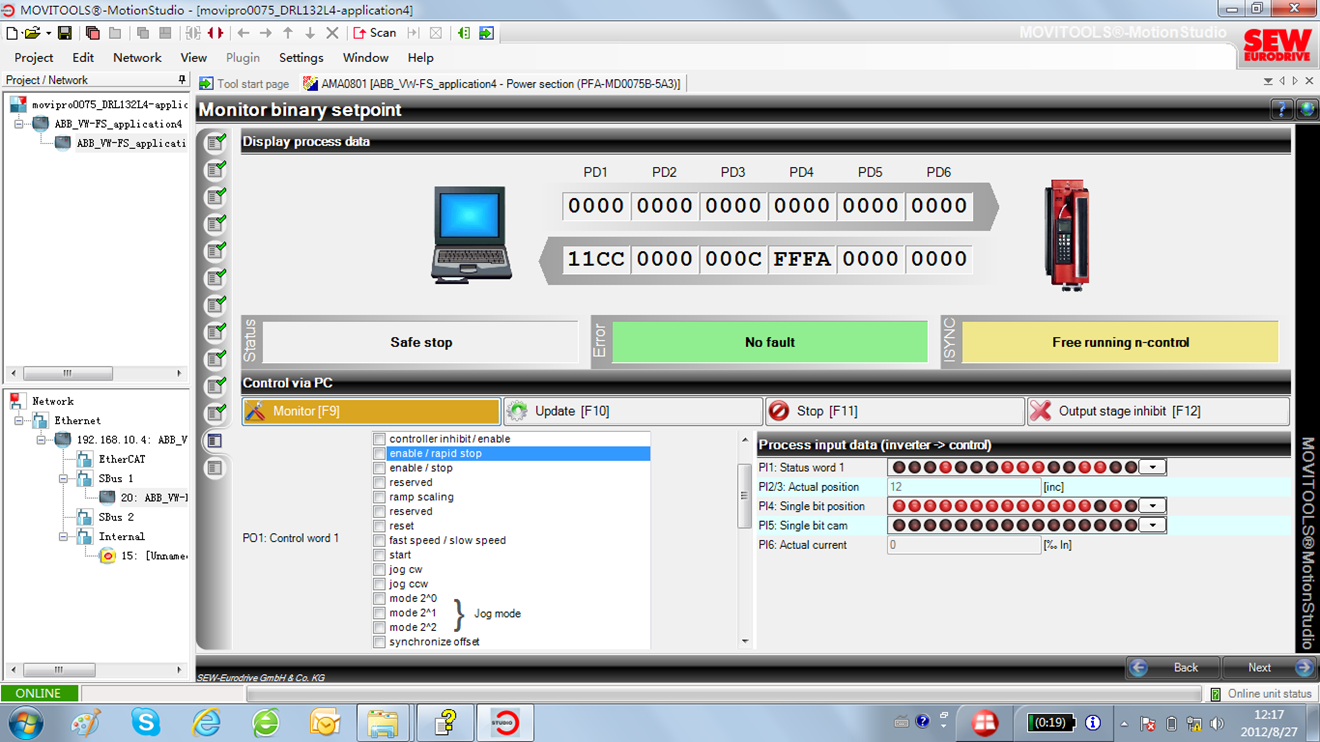Tick the 'jog cw' checkbox
The width and height of the screenshot is (1320, 742).
379,569
